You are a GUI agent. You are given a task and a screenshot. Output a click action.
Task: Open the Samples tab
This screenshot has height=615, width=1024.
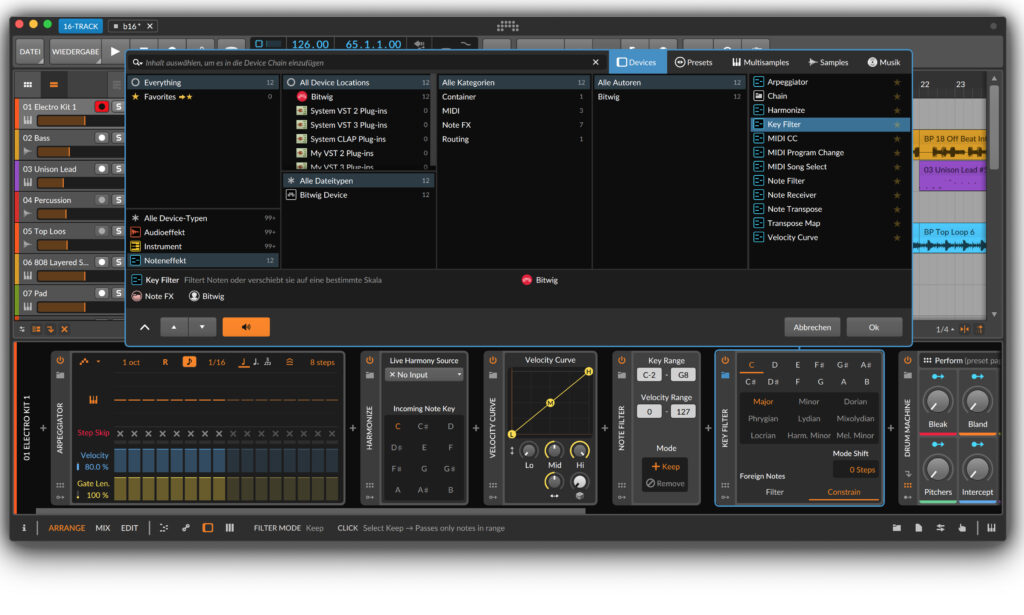click(828, 63)
